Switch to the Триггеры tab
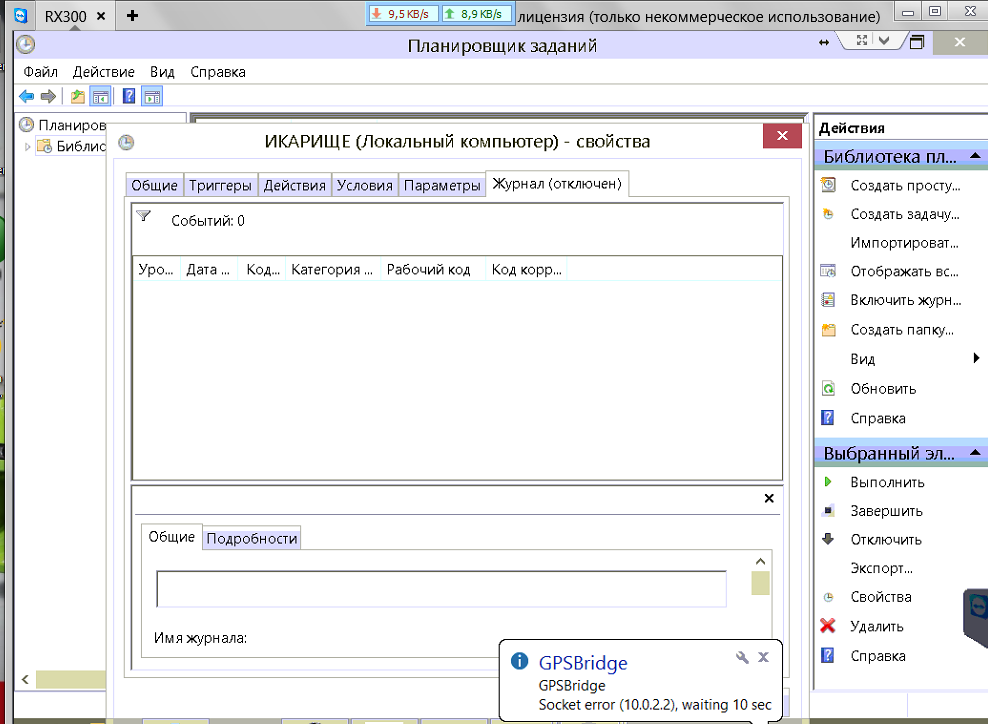The width and height of the screenshot is (988, 724). (x=220, y=185)
